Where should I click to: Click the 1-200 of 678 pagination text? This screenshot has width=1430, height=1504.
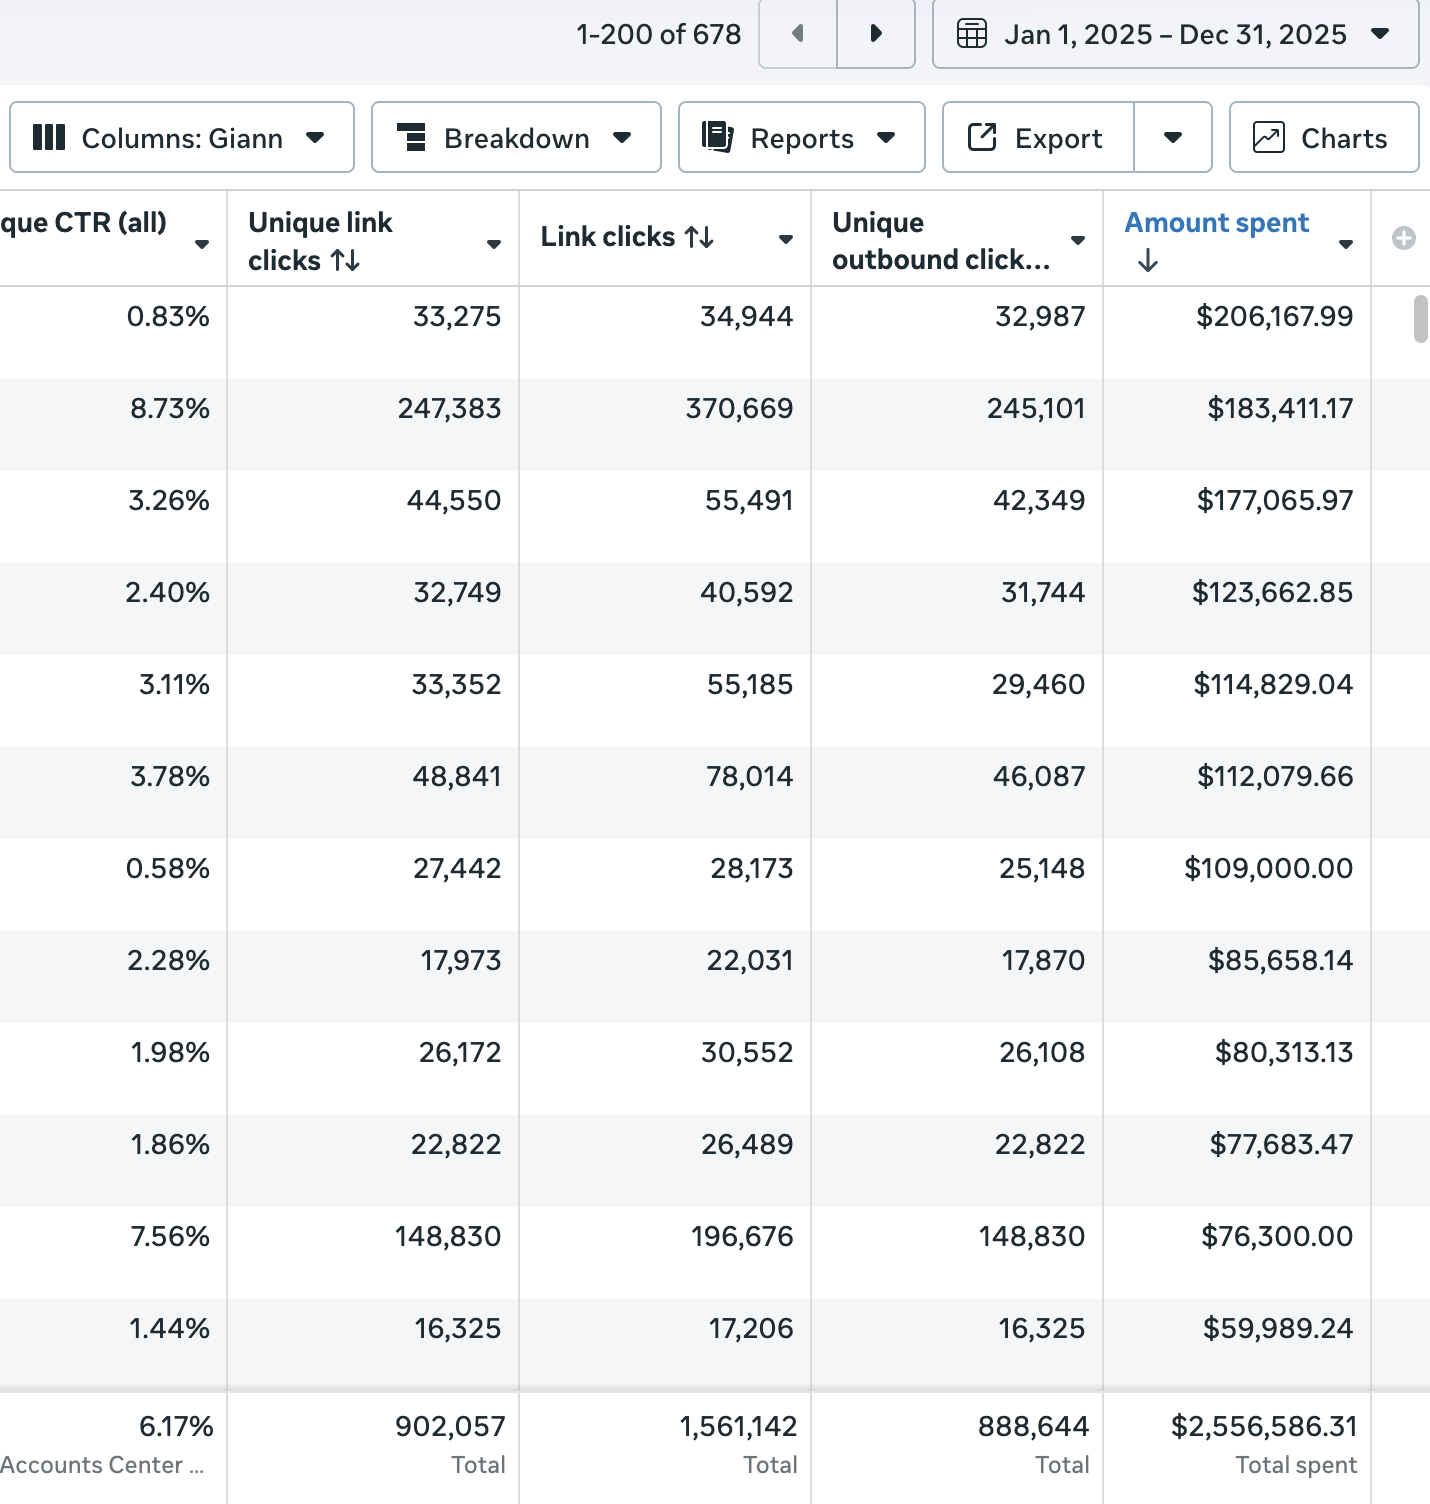point(659,34)
